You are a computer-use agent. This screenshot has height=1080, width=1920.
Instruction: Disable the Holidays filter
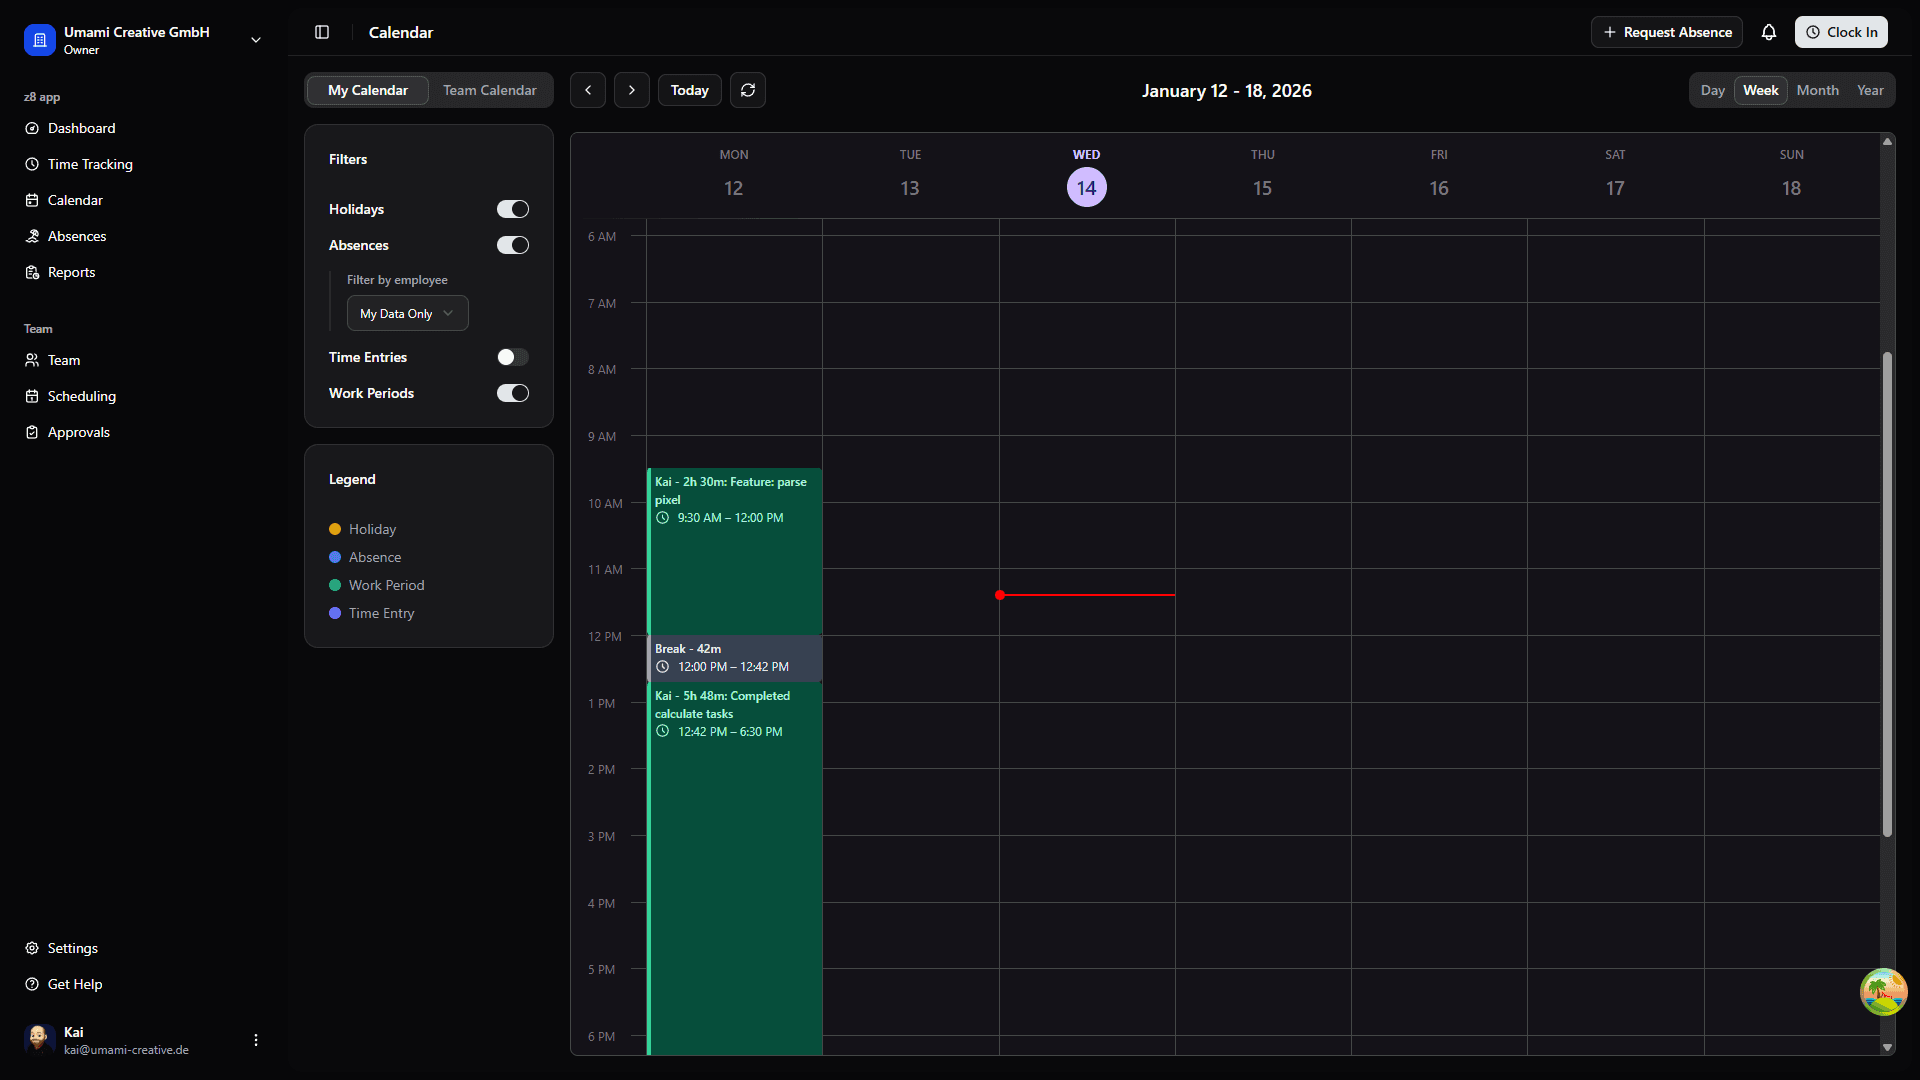512,209
